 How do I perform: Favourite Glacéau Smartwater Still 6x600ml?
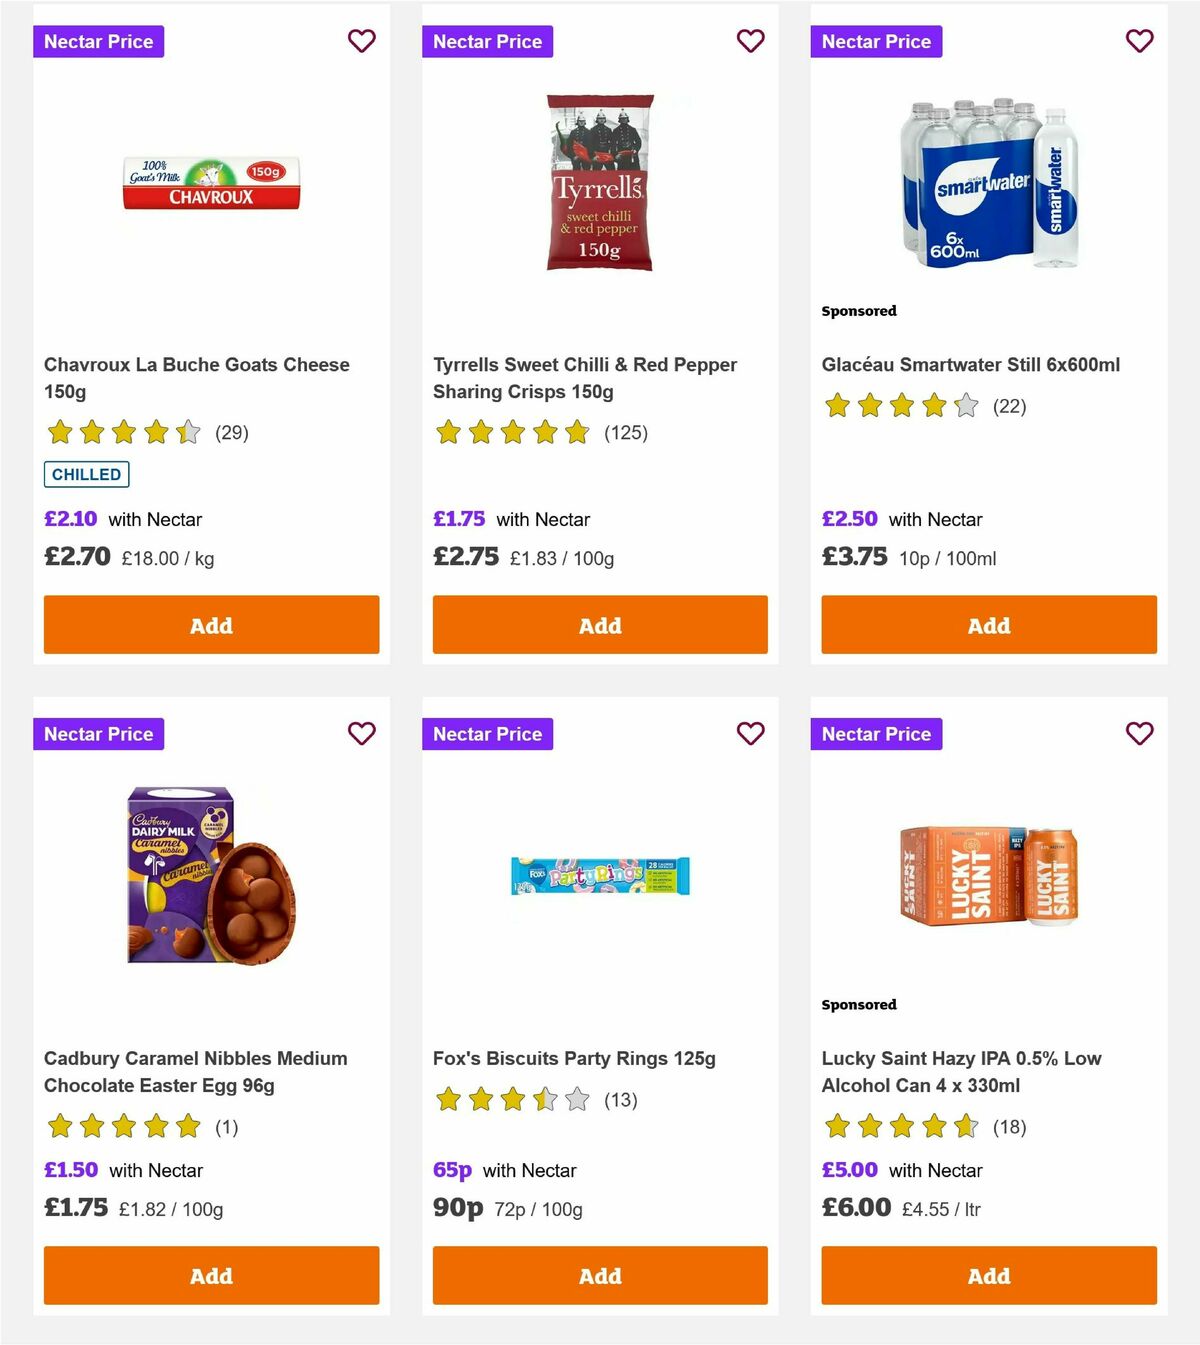tap(1139, 41)
